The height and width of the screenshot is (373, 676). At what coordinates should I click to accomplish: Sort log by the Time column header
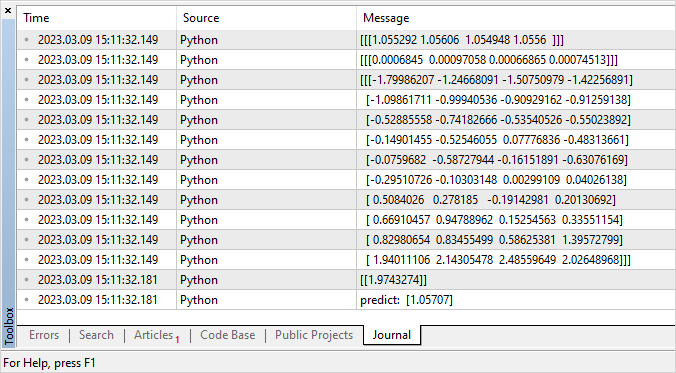point(96,18)
